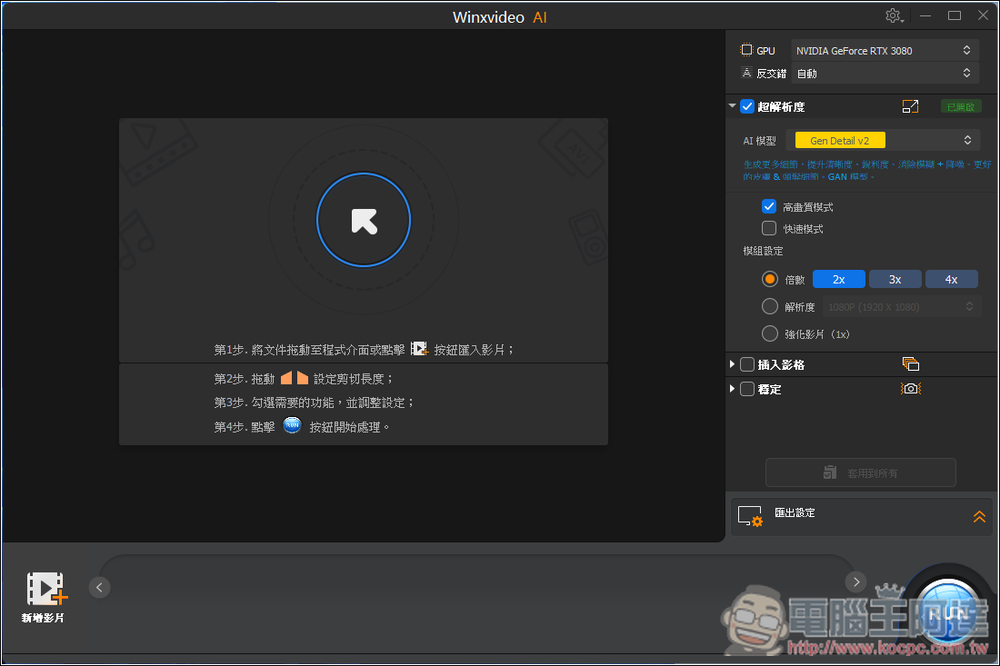Click the 第3步 instruction text
Image resolution: width=1000 pixels, height=666 pixels.
click(x=314, y=403)
